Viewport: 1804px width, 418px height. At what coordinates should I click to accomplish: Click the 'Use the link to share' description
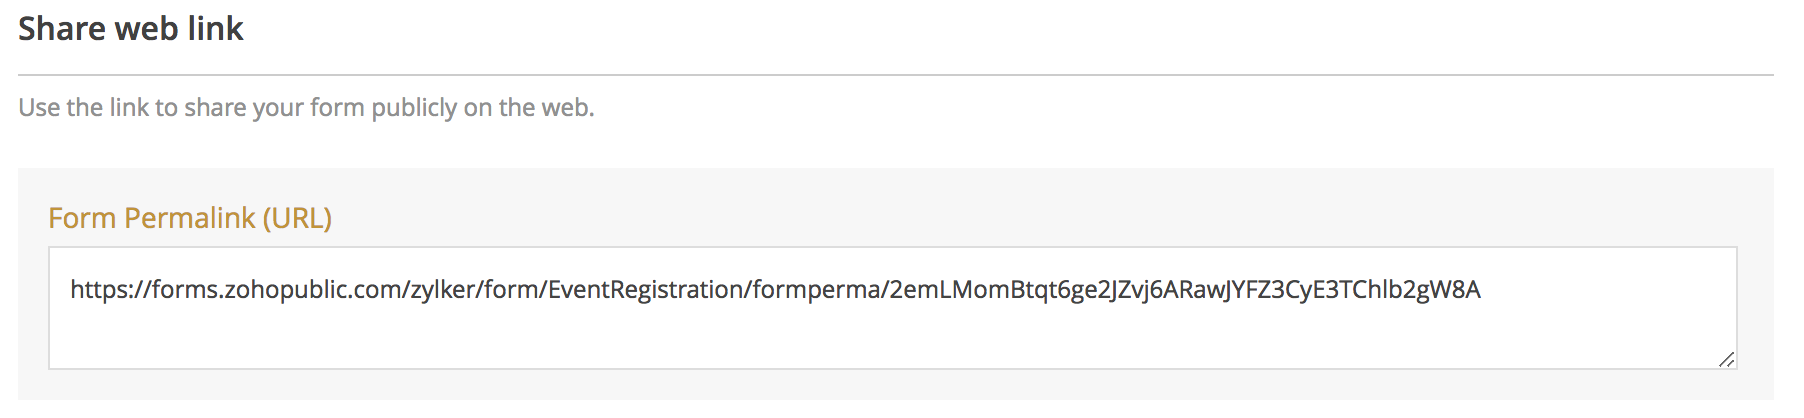tap(306, 107)
